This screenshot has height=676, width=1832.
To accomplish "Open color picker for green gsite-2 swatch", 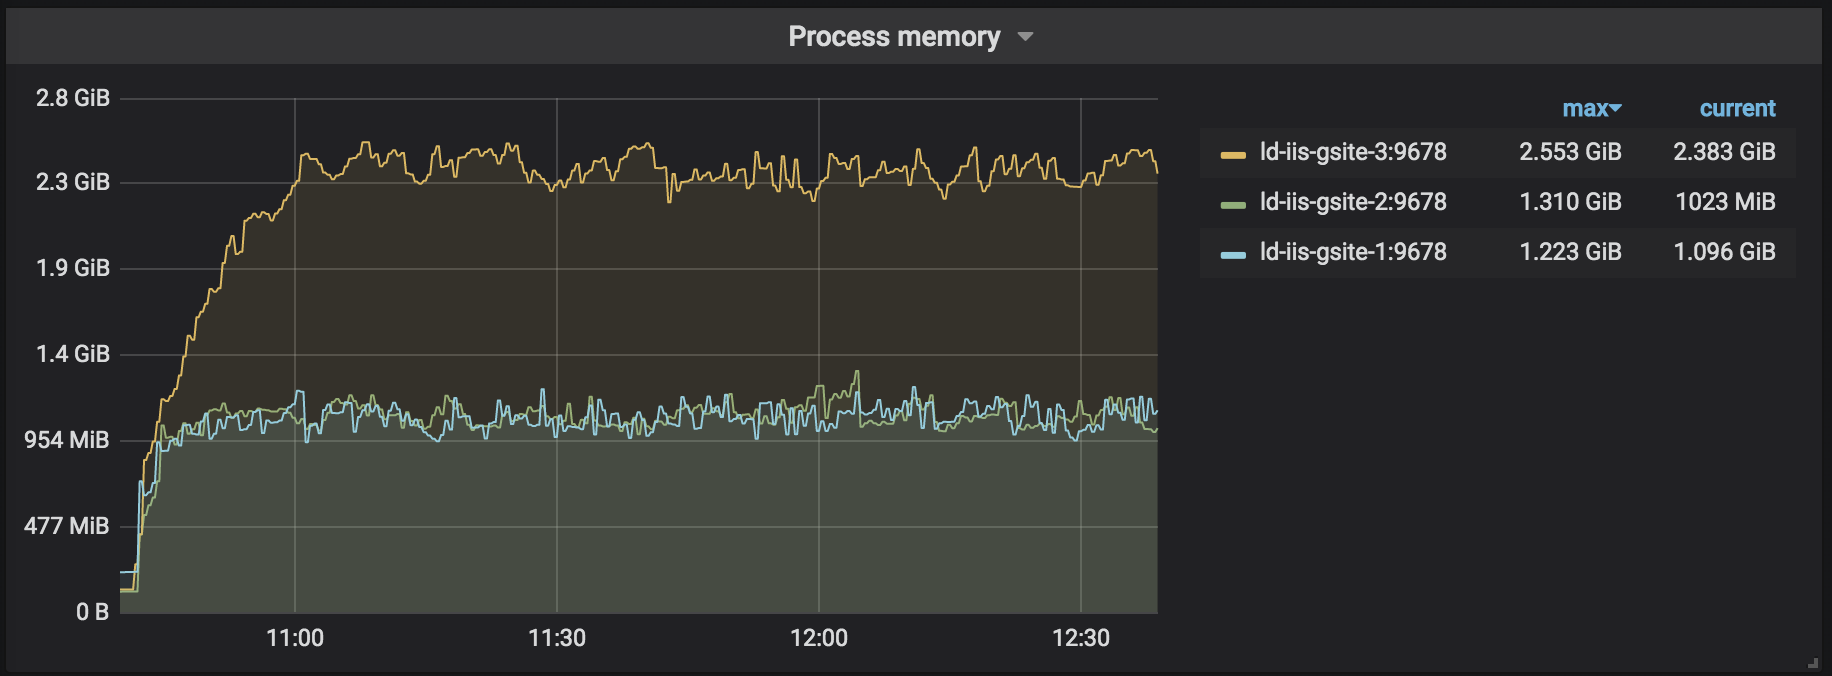I will point(1233,204).
